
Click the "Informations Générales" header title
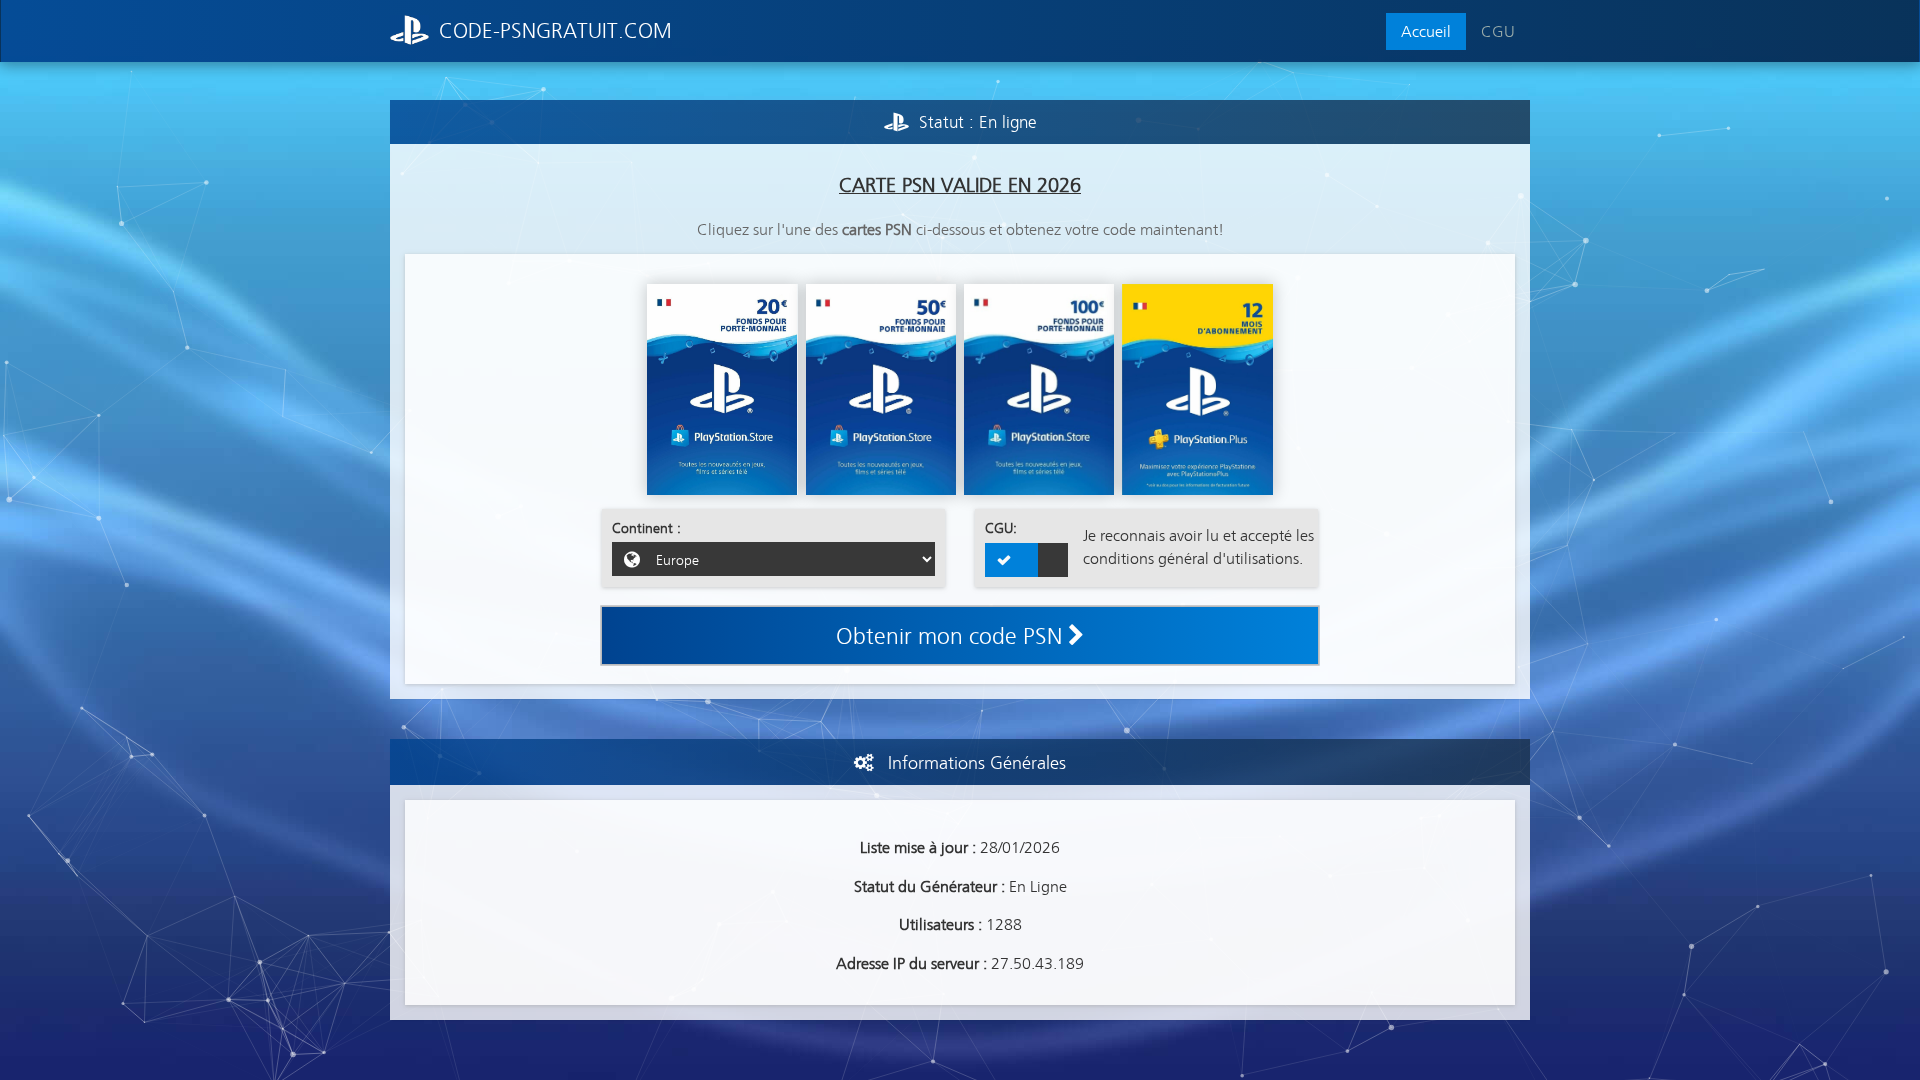(976, 763)
